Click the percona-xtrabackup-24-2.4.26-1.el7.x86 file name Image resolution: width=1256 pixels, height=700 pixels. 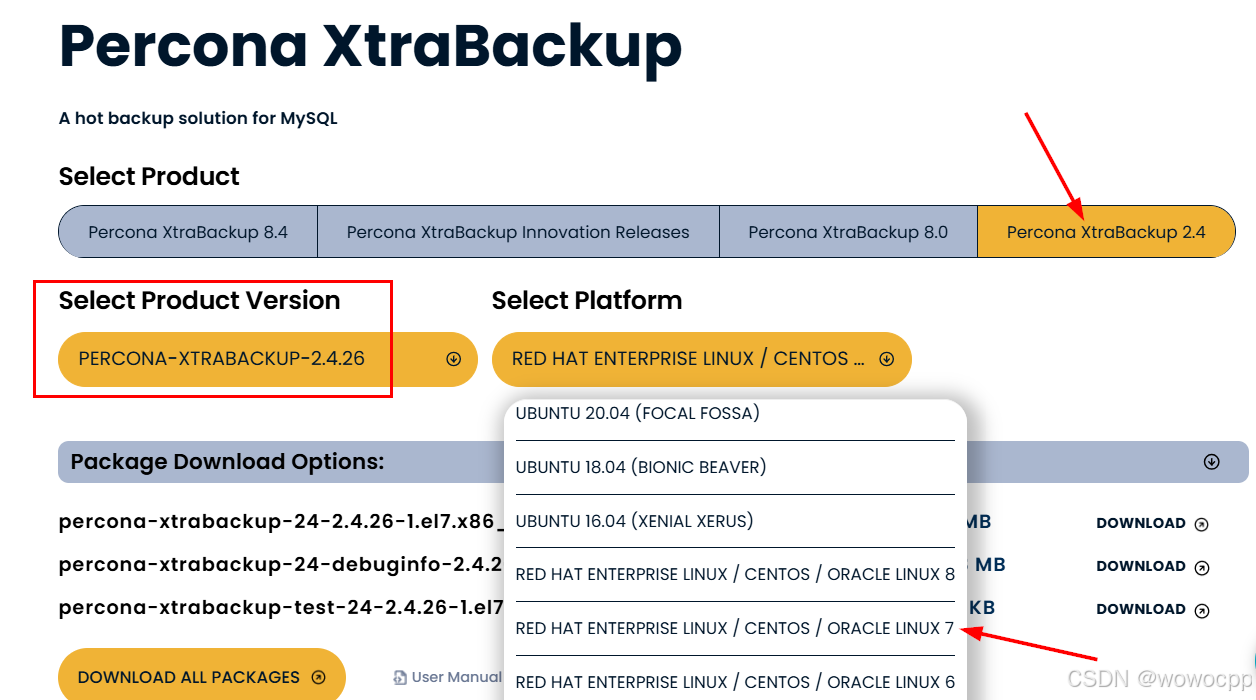[281, 521]
